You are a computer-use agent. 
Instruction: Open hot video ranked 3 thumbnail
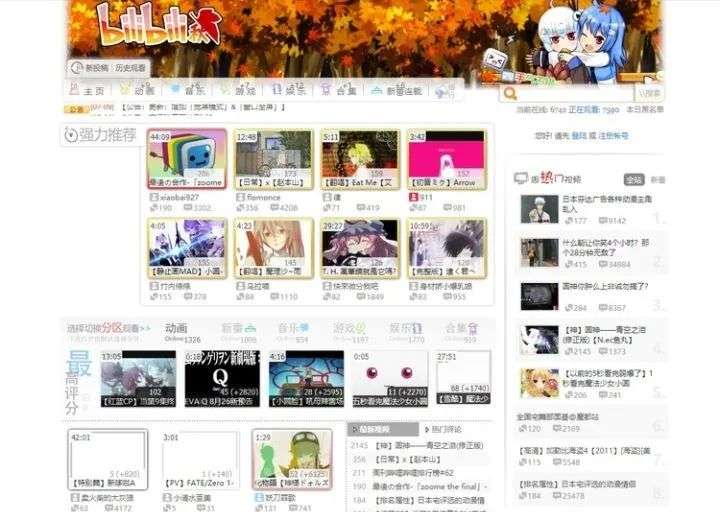coord(539,296)
